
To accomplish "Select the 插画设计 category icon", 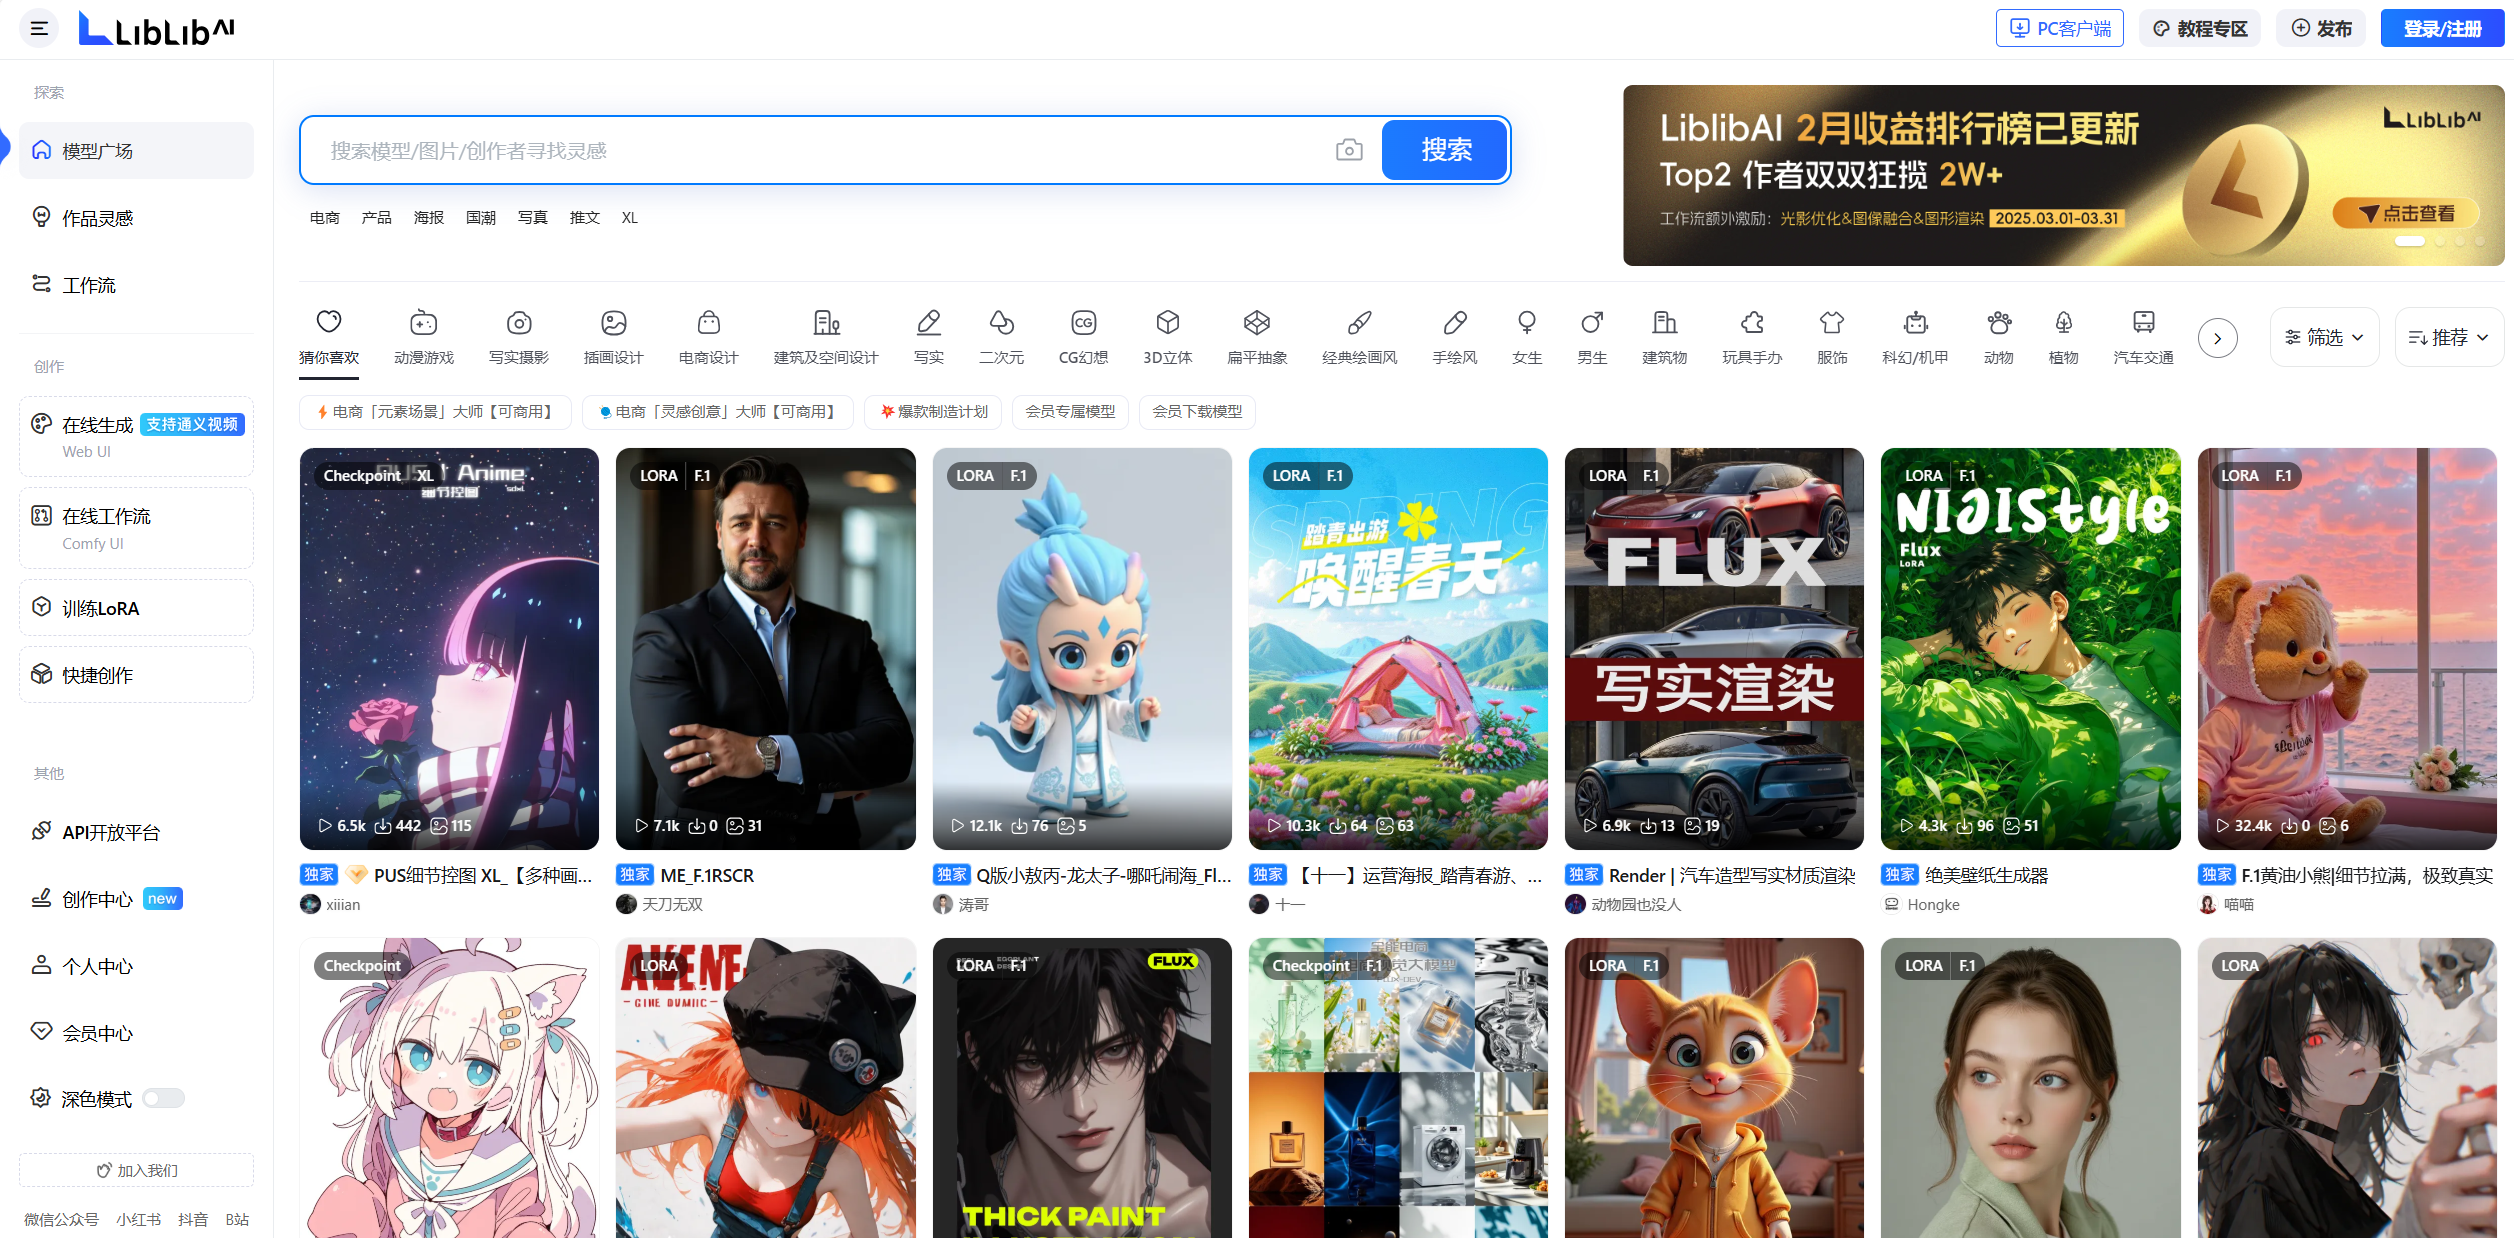I will point(614,336).
